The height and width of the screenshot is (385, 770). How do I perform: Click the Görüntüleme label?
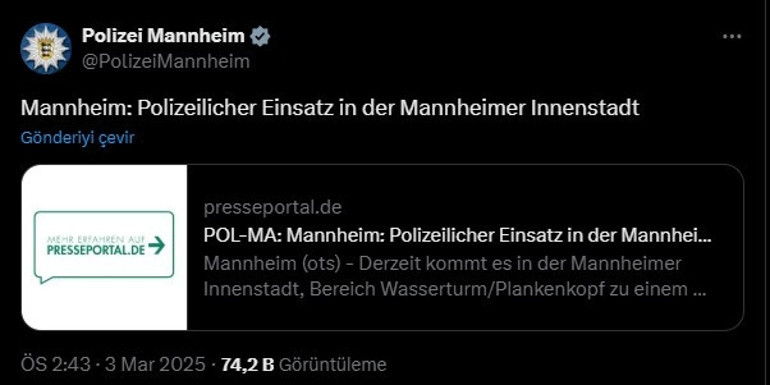(x=332, y=364)
